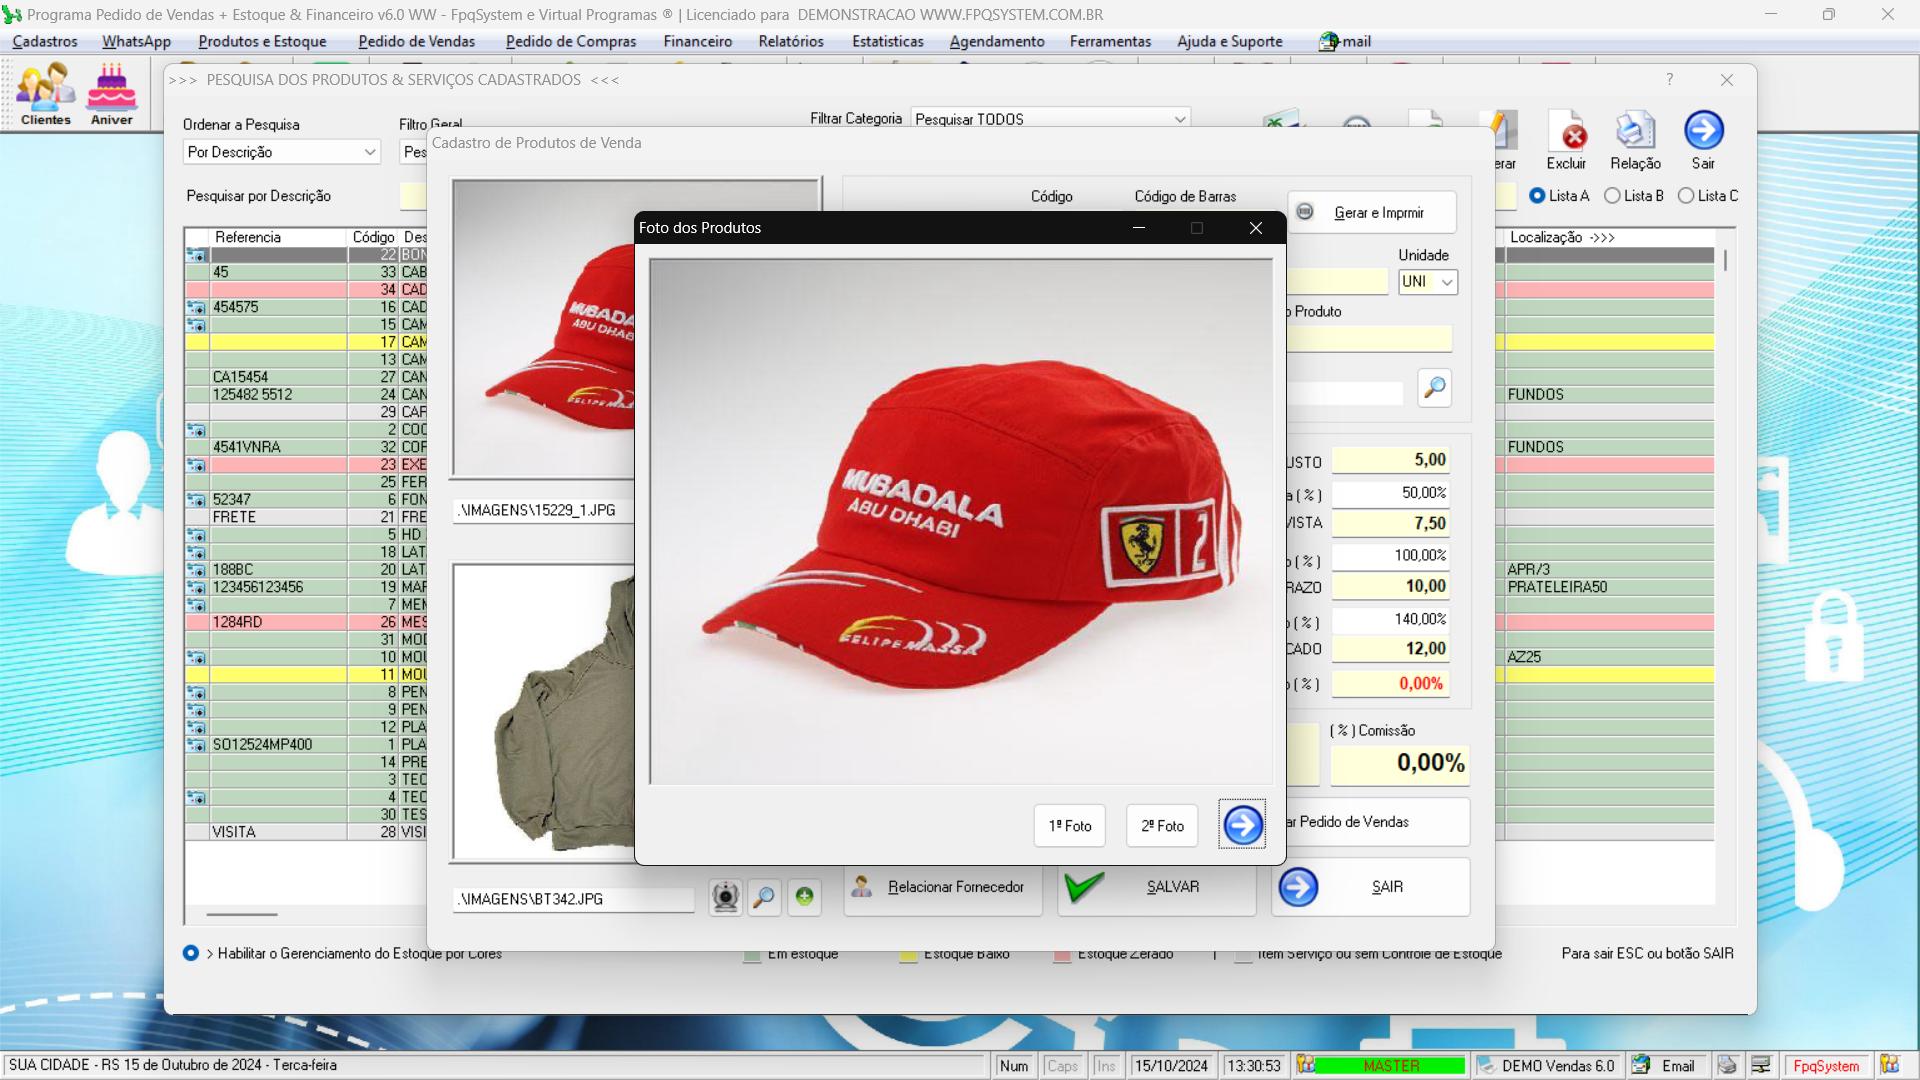Viewport: 1920px width, 1080px height.
Task: Click the 12,00 price field
Action: pos(1391,649)
